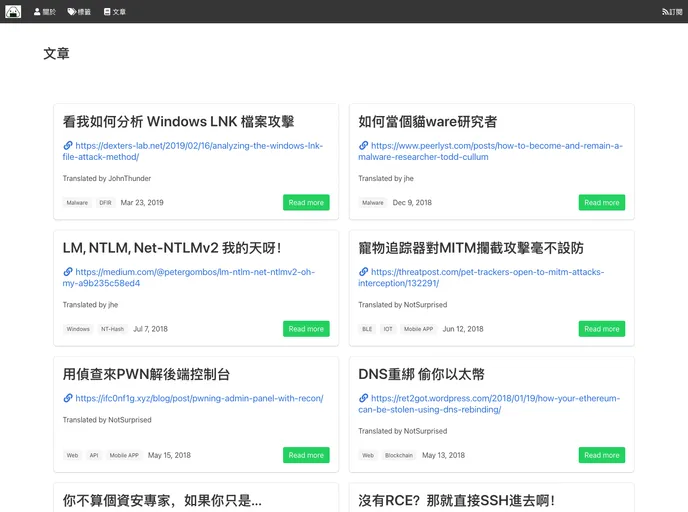Click the site logo in the navbar

tap(13, 11)
